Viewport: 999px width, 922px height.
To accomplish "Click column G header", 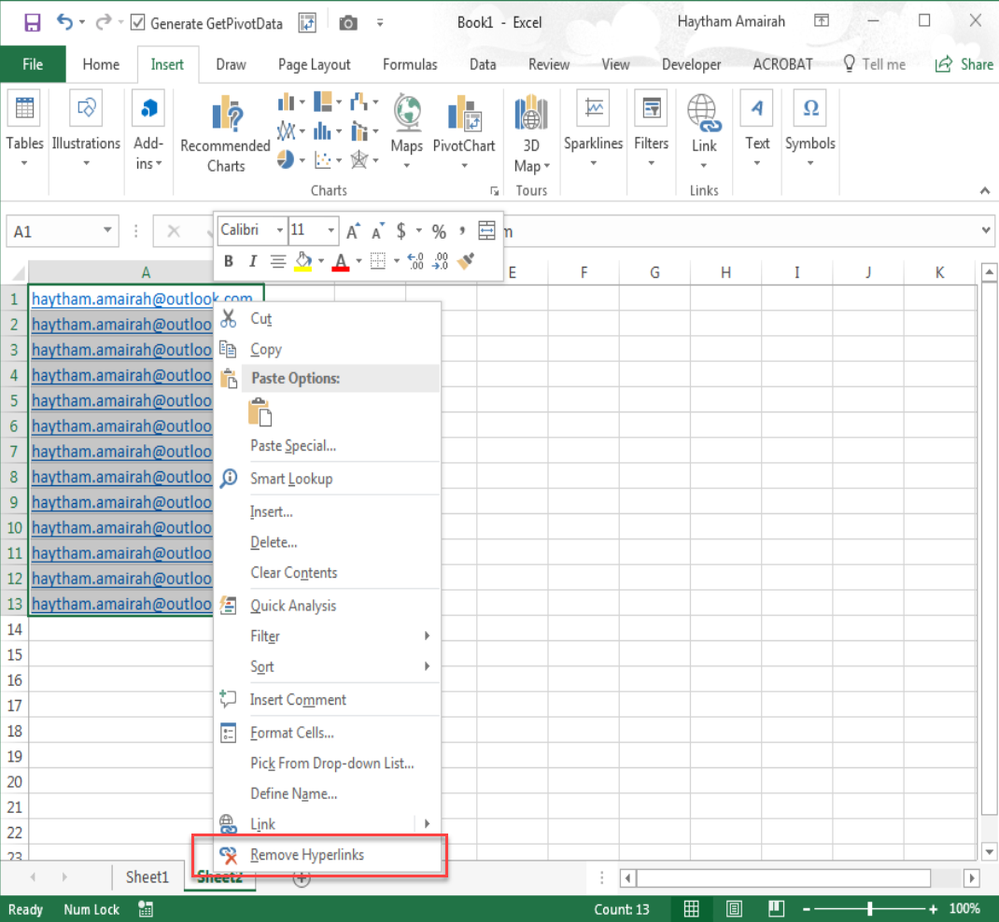I will (654, 273).
